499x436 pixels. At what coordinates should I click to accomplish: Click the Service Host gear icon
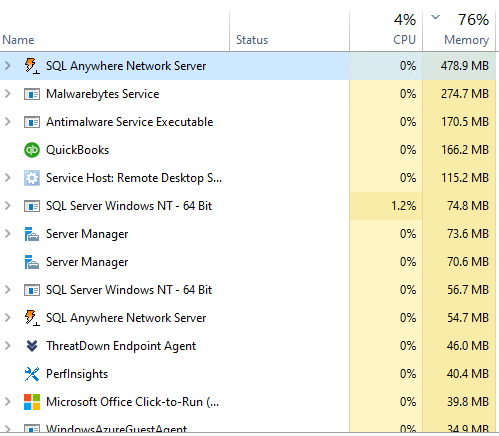pyautogui.click(x=32, y=178)
